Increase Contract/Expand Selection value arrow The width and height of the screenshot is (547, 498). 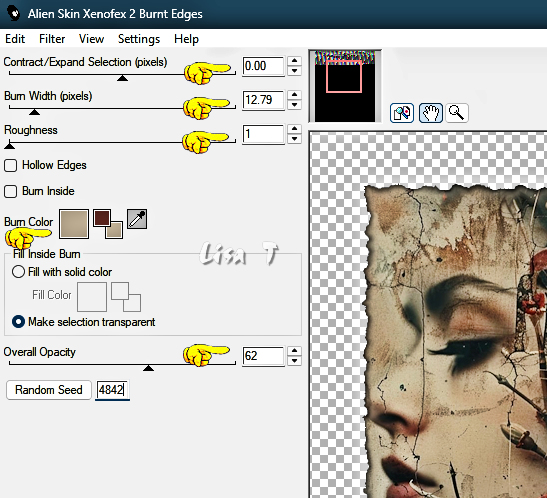(294, 61)
